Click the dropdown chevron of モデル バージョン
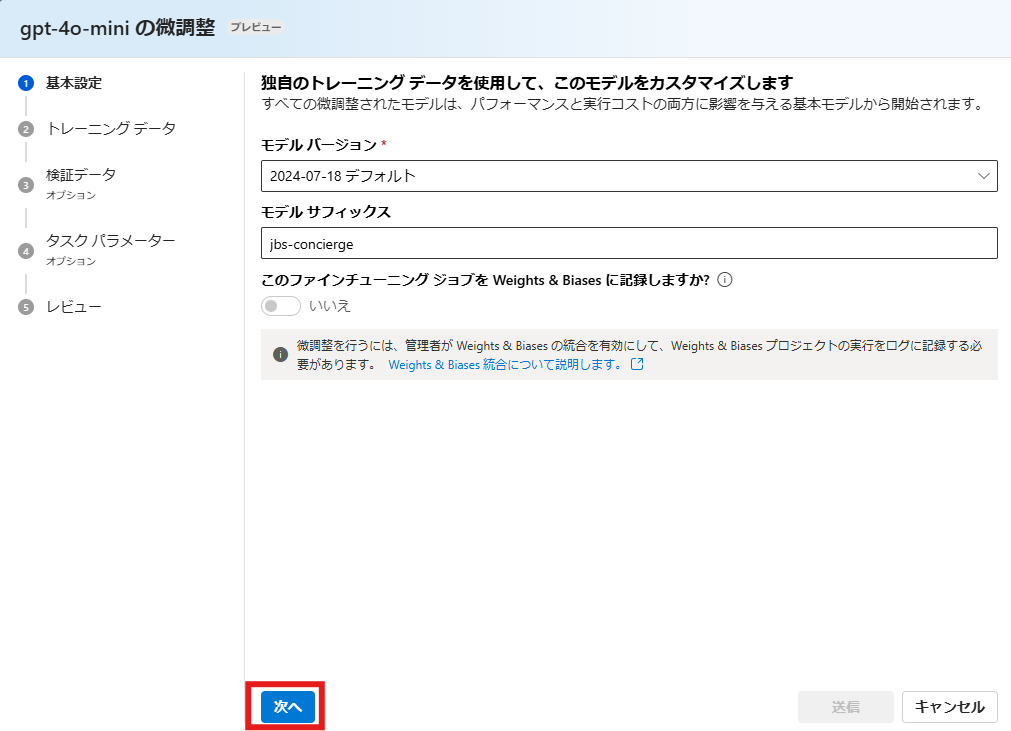This screenshot has width=1011, height=731. click(x=983, y=176)
